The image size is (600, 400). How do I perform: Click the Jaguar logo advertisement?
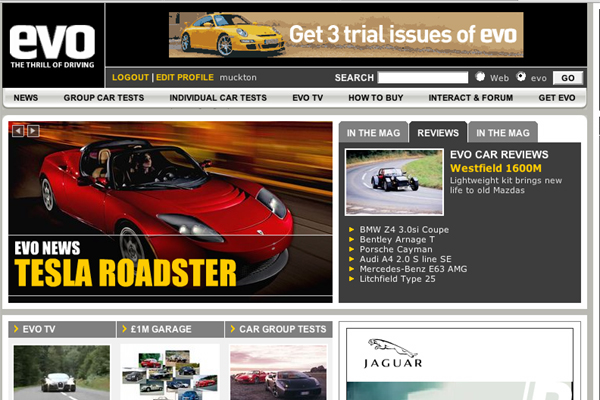(393, 354)
